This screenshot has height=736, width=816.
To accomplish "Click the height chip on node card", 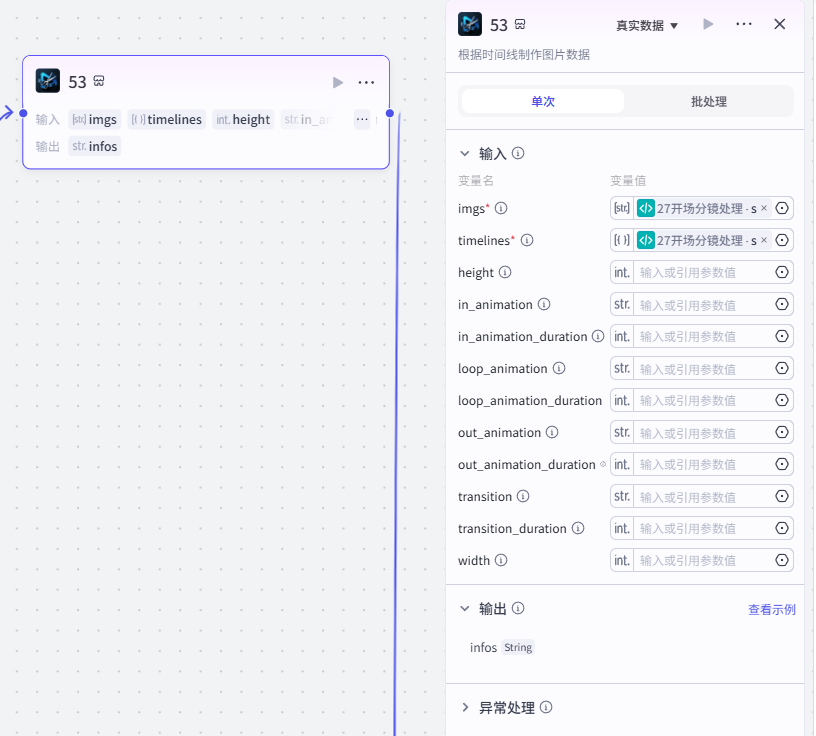I will [x=243, y=119].
